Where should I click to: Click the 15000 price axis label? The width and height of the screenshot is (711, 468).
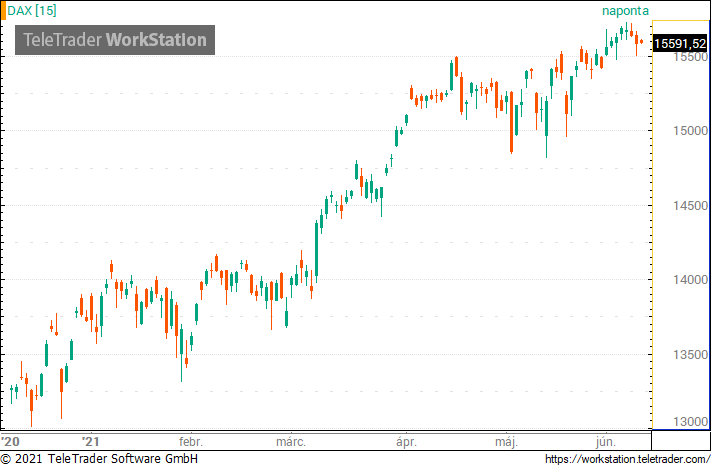tap(690, 131)
